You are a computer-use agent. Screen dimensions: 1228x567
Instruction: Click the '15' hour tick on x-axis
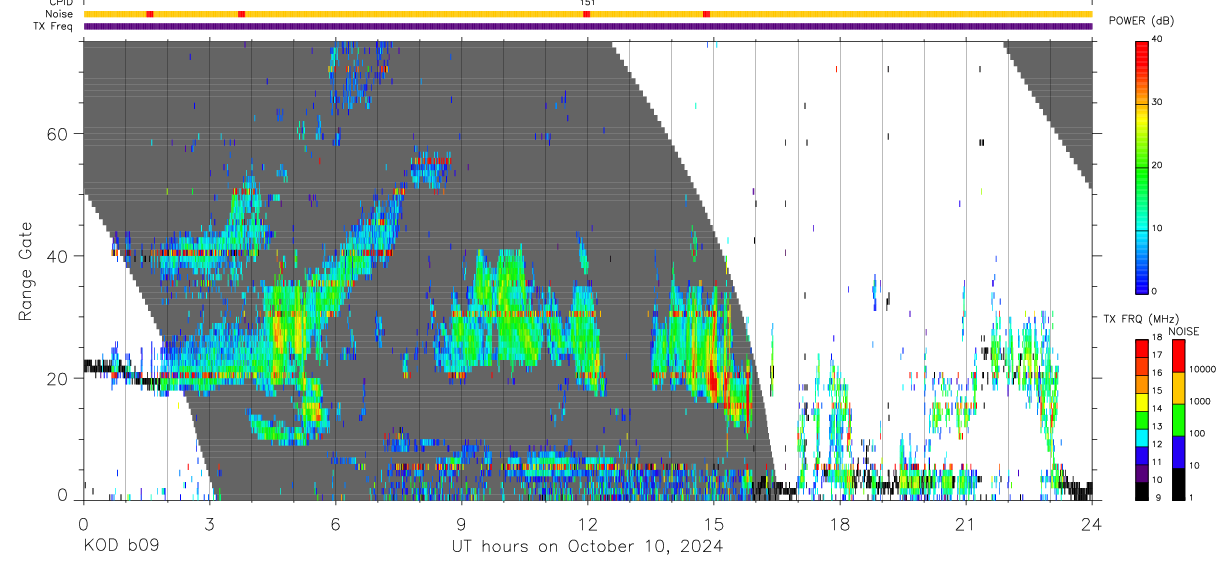coord(713,523)
